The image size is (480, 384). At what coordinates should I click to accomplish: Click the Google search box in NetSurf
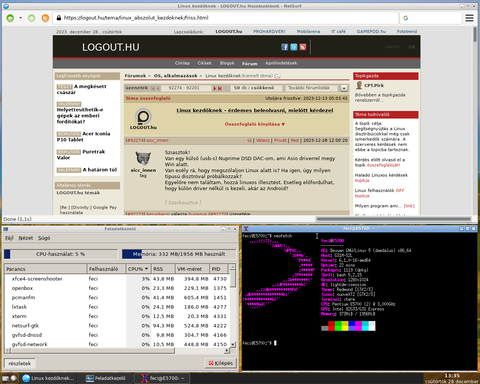431,18
